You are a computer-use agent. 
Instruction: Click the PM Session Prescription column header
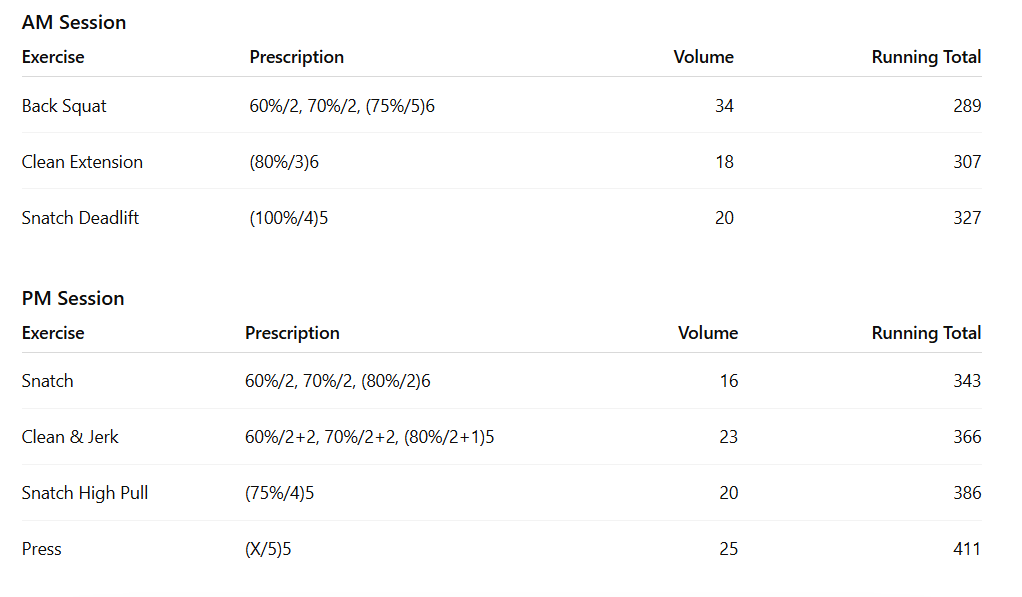[x=292, y=333]
